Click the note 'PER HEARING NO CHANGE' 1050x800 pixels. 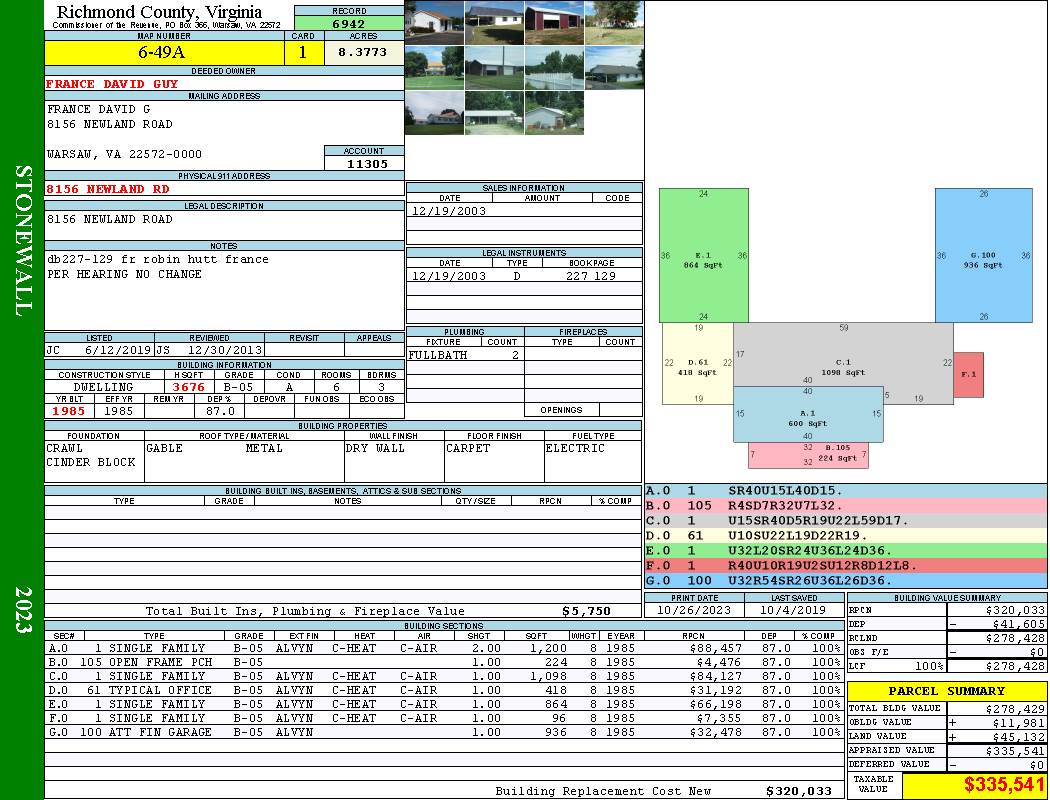pyautogui.click(x=124, y=274)
